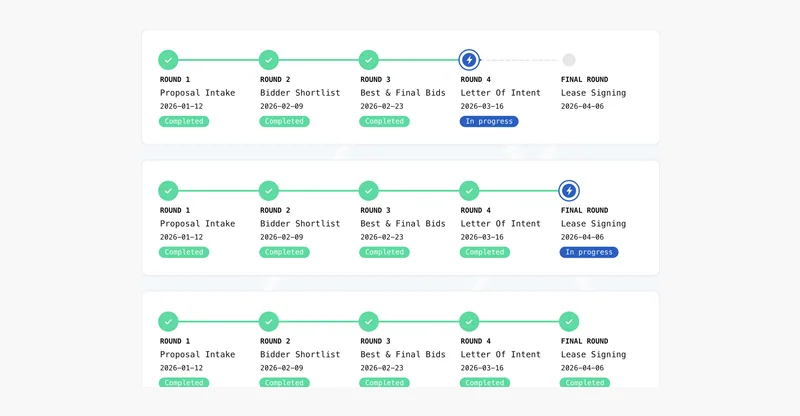The image size is (800, 416).
Task: Click Completed badge under Proposal Intake in top card
Action: [x=184, y=121]
